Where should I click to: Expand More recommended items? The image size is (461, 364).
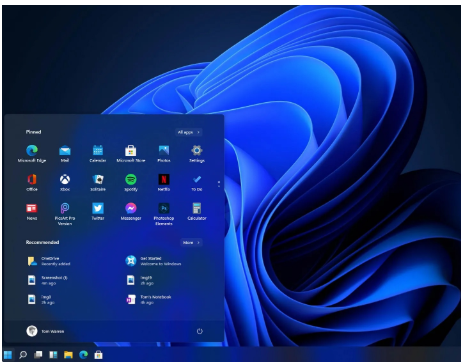click(191, 242)
